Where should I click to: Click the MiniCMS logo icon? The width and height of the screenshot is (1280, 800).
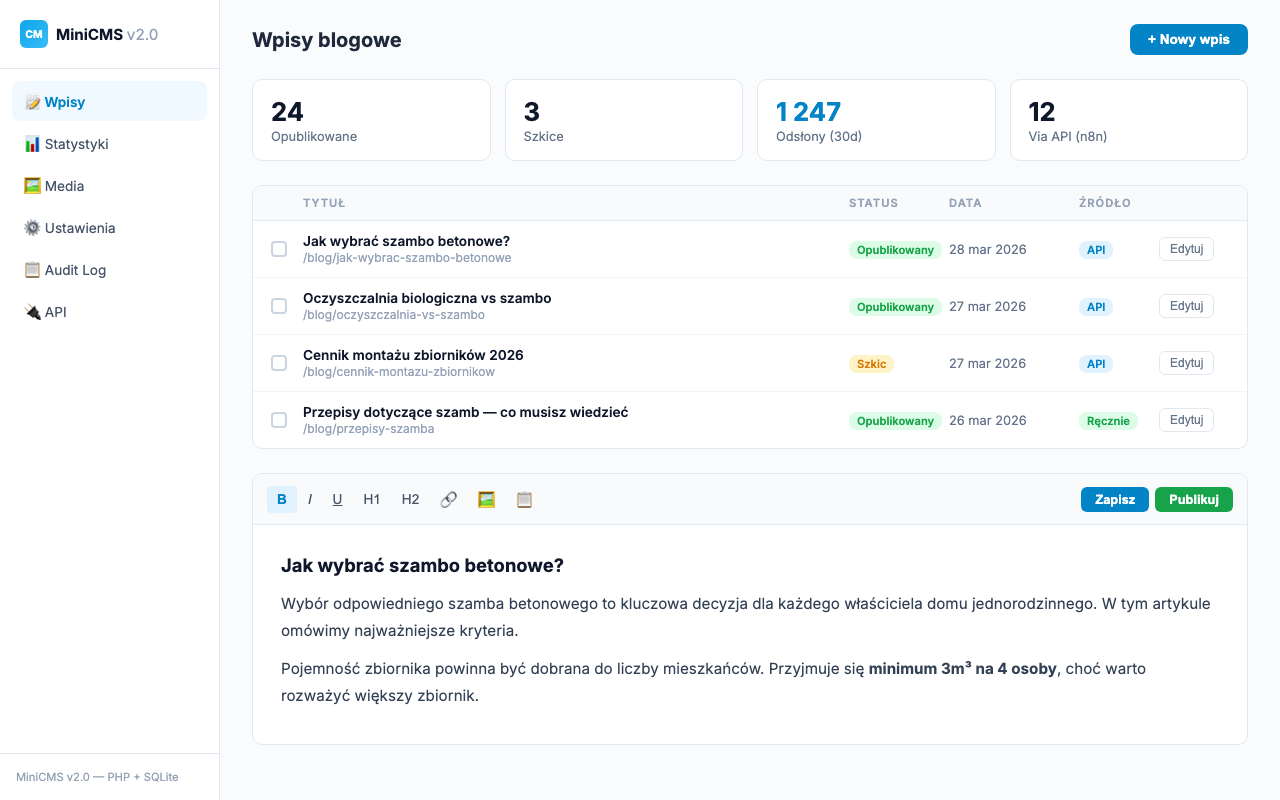click(34, 34)
